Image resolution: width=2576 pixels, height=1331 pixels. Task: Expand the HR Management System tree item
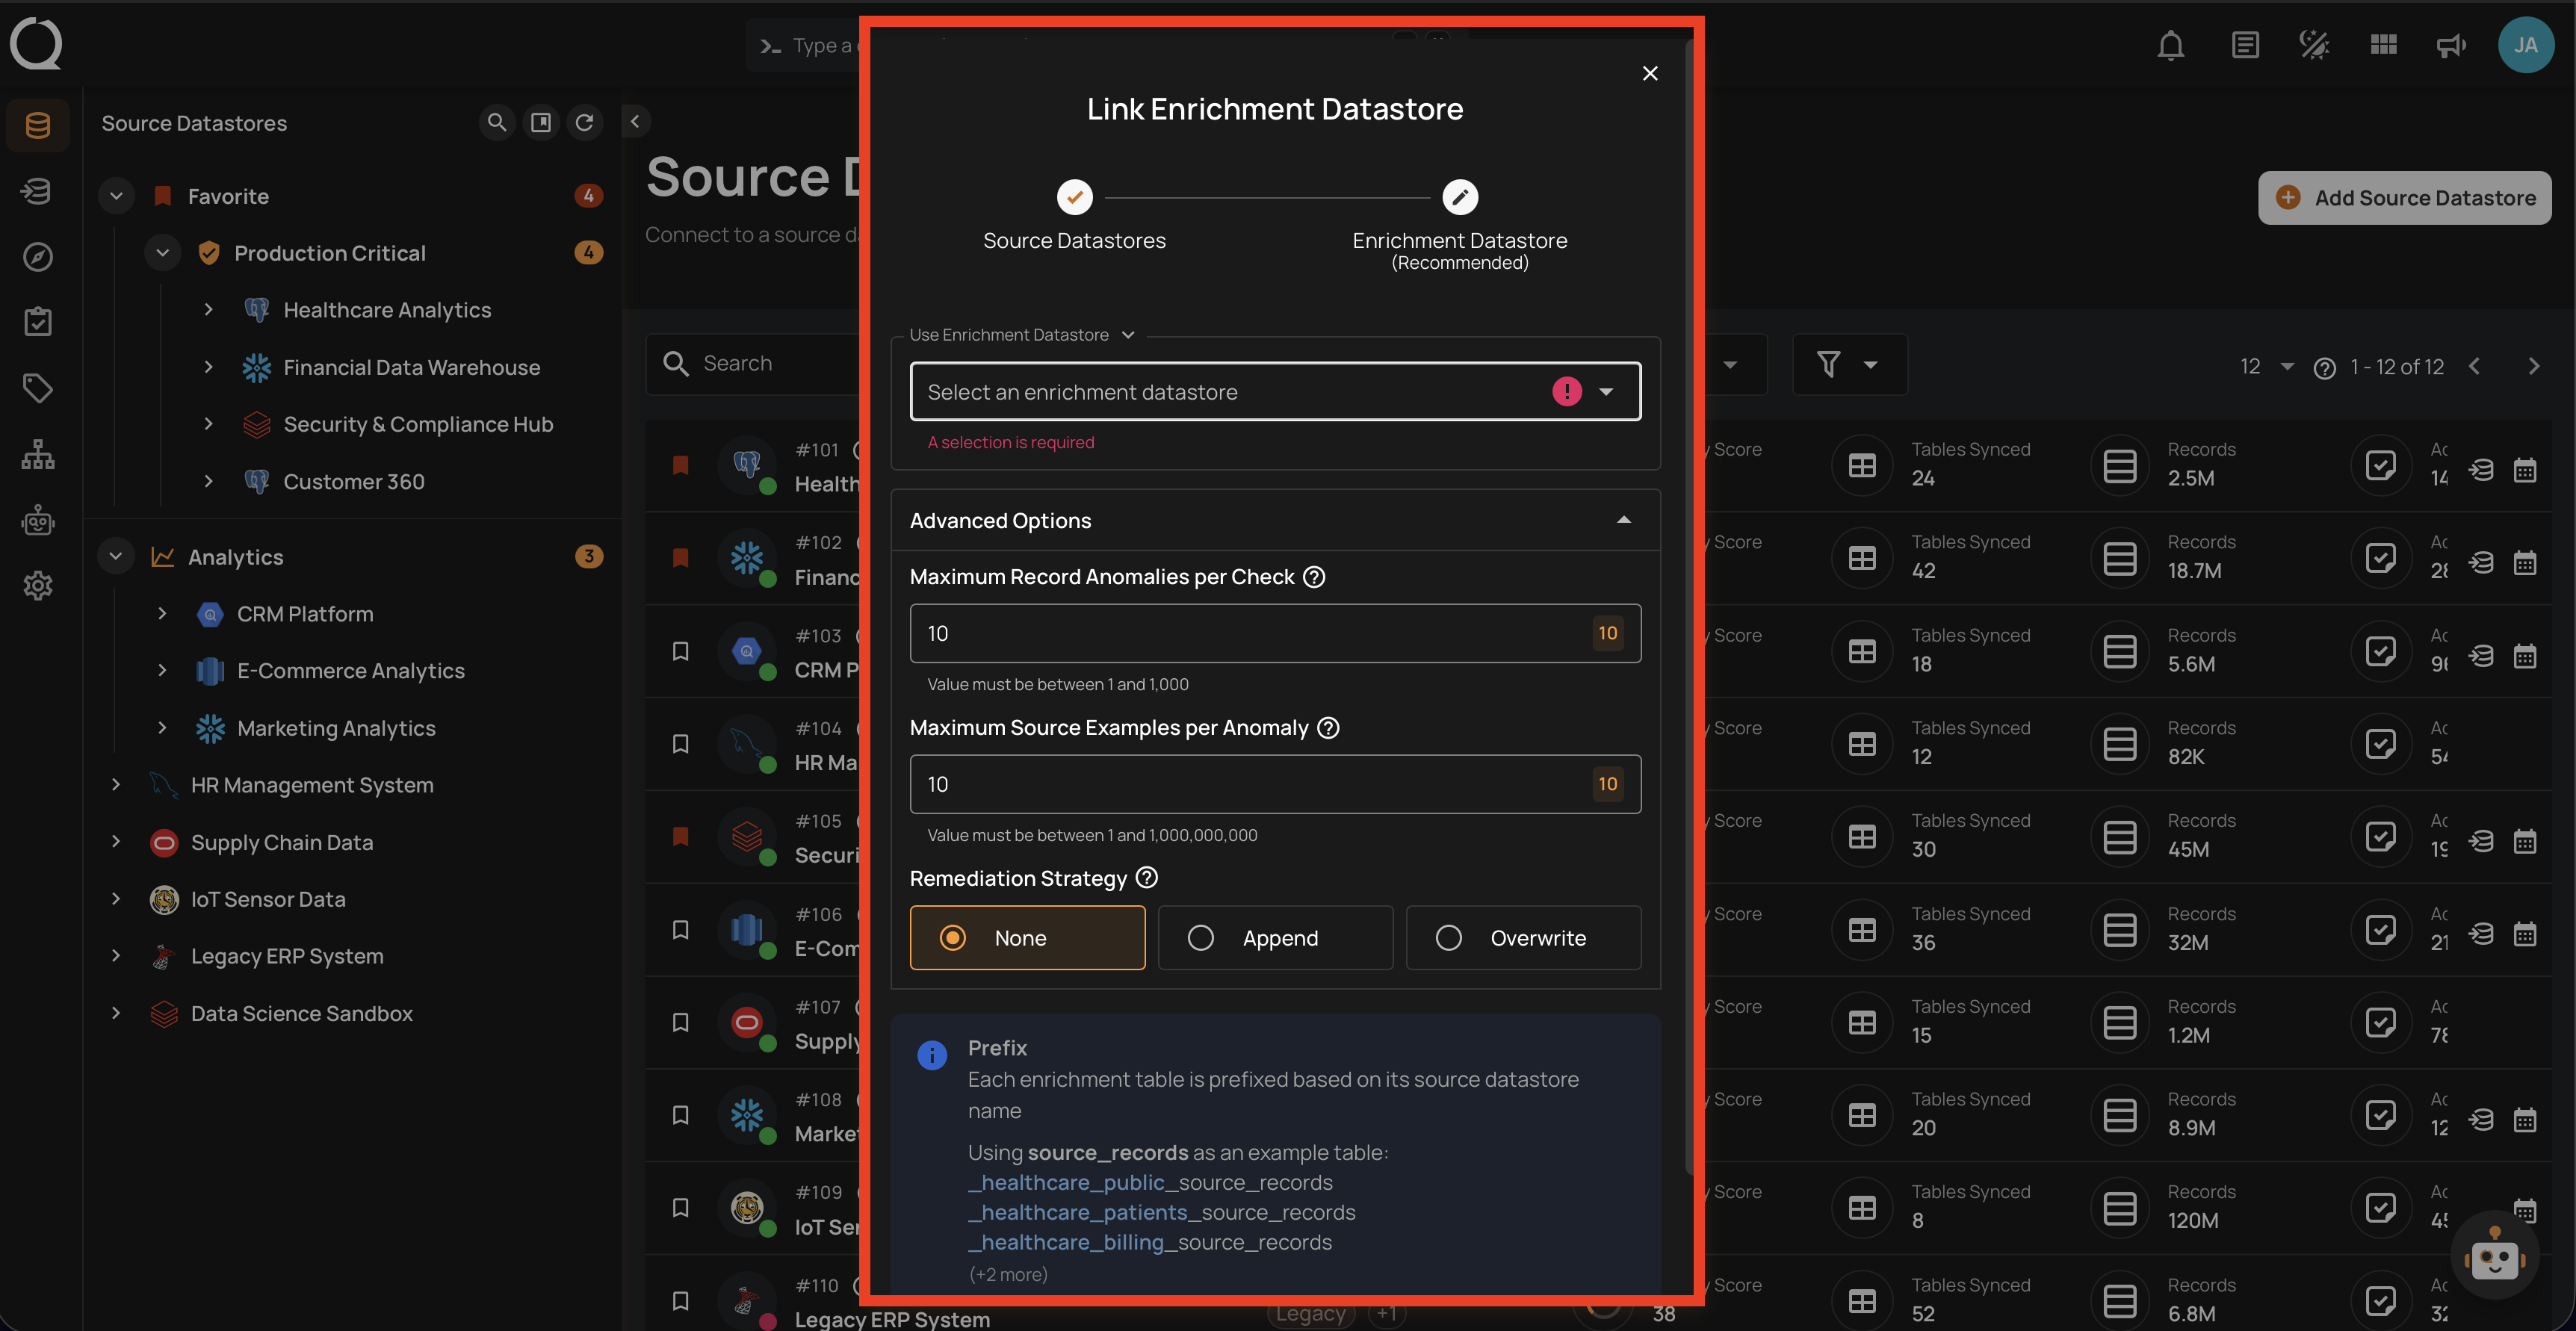tap(116, 785)
